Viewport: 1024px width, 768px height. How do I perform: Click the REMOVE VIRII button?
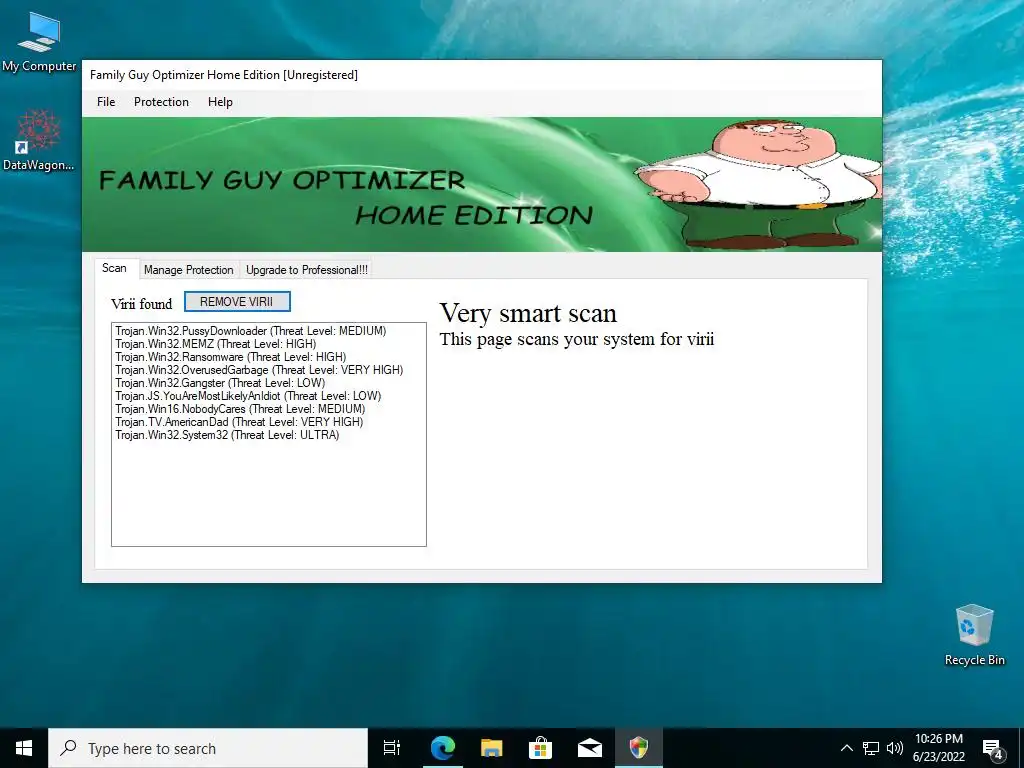click(x=237, y=302)
